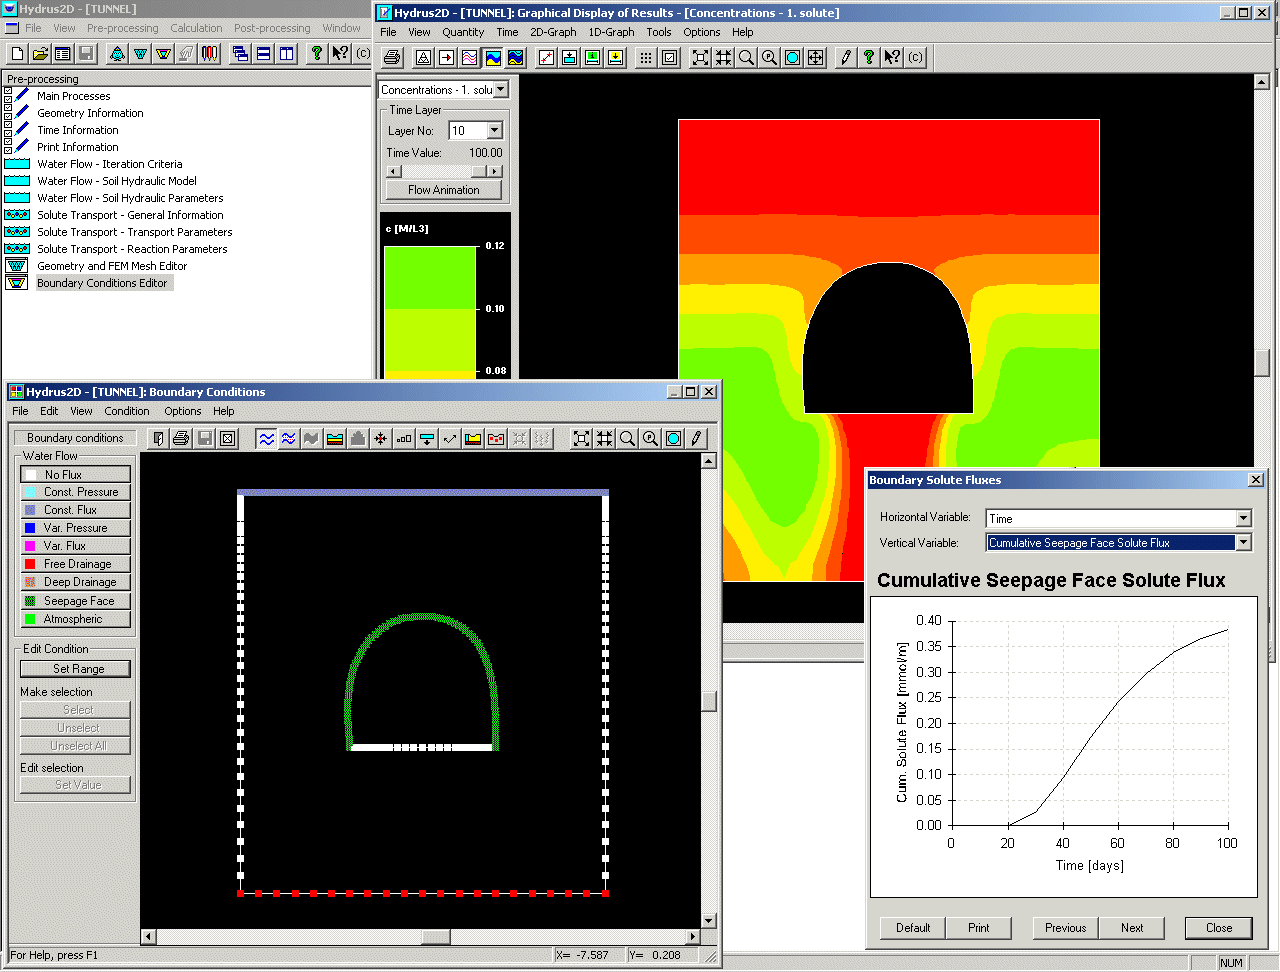Open the Vertical Variable dropdown
Screen dimensions: 1280x972
(x=1243, y=543)
